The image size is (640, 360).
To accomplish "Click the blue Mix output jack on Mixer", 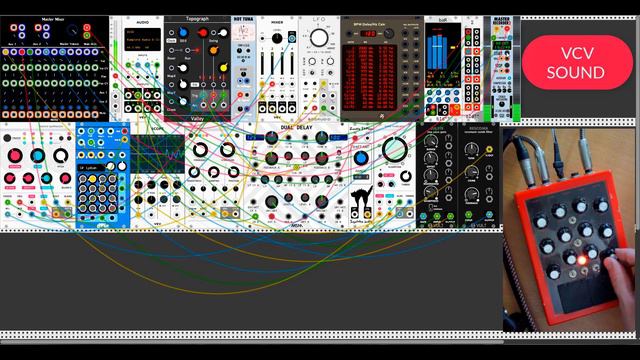I will (x=292, y=39).
